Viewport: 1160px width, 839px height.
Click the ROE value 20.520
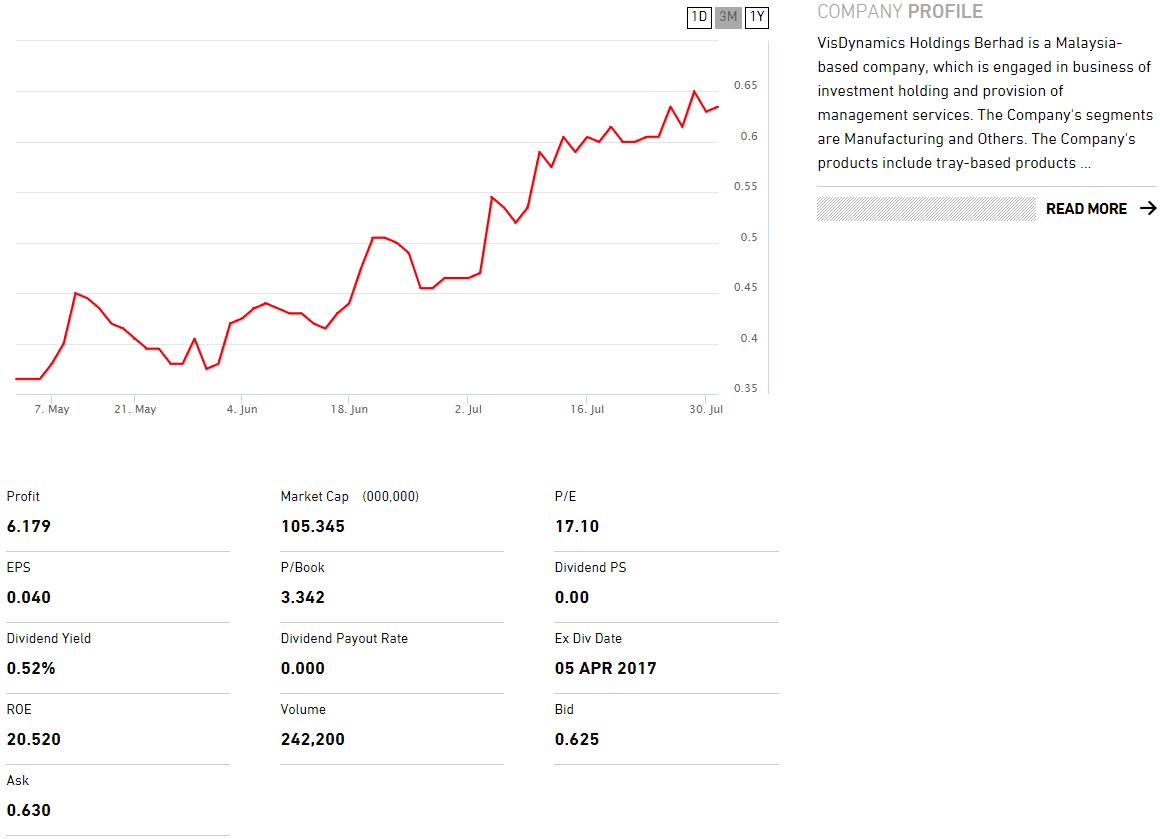pos(34,739)
